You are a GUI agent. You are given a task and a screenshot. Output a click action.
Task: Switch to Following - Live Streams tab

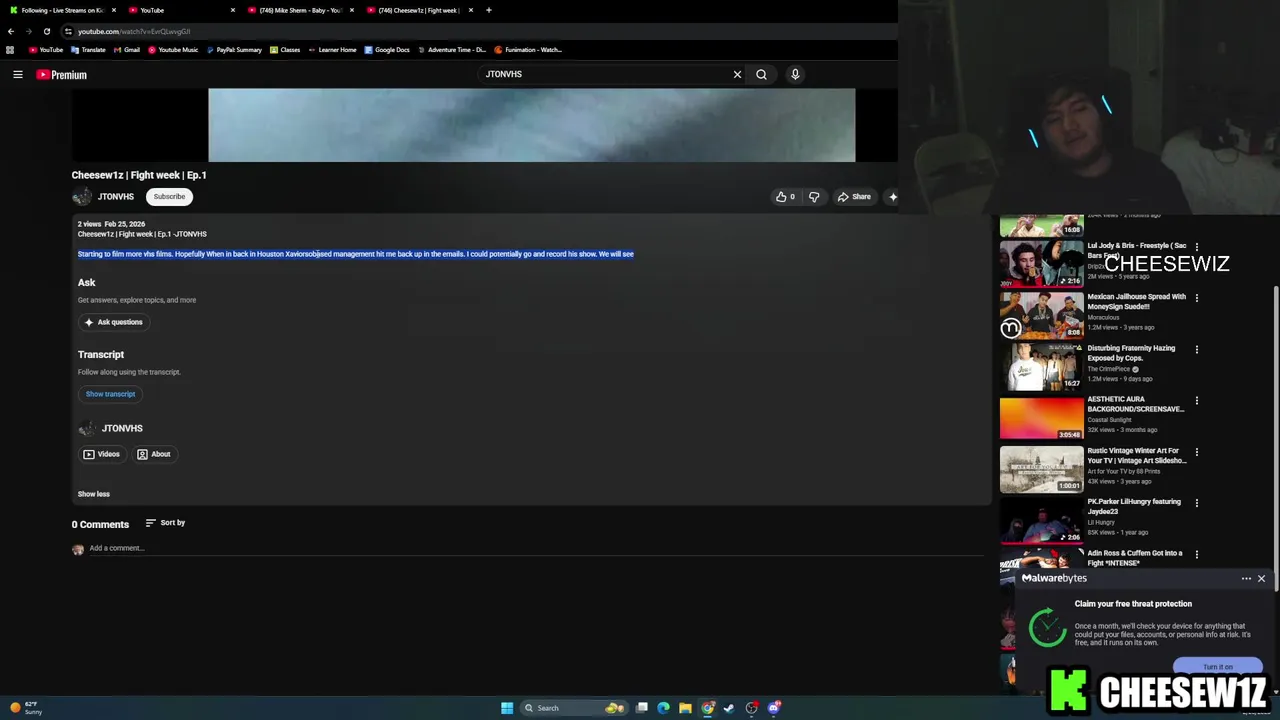click(x=62, y=10)
